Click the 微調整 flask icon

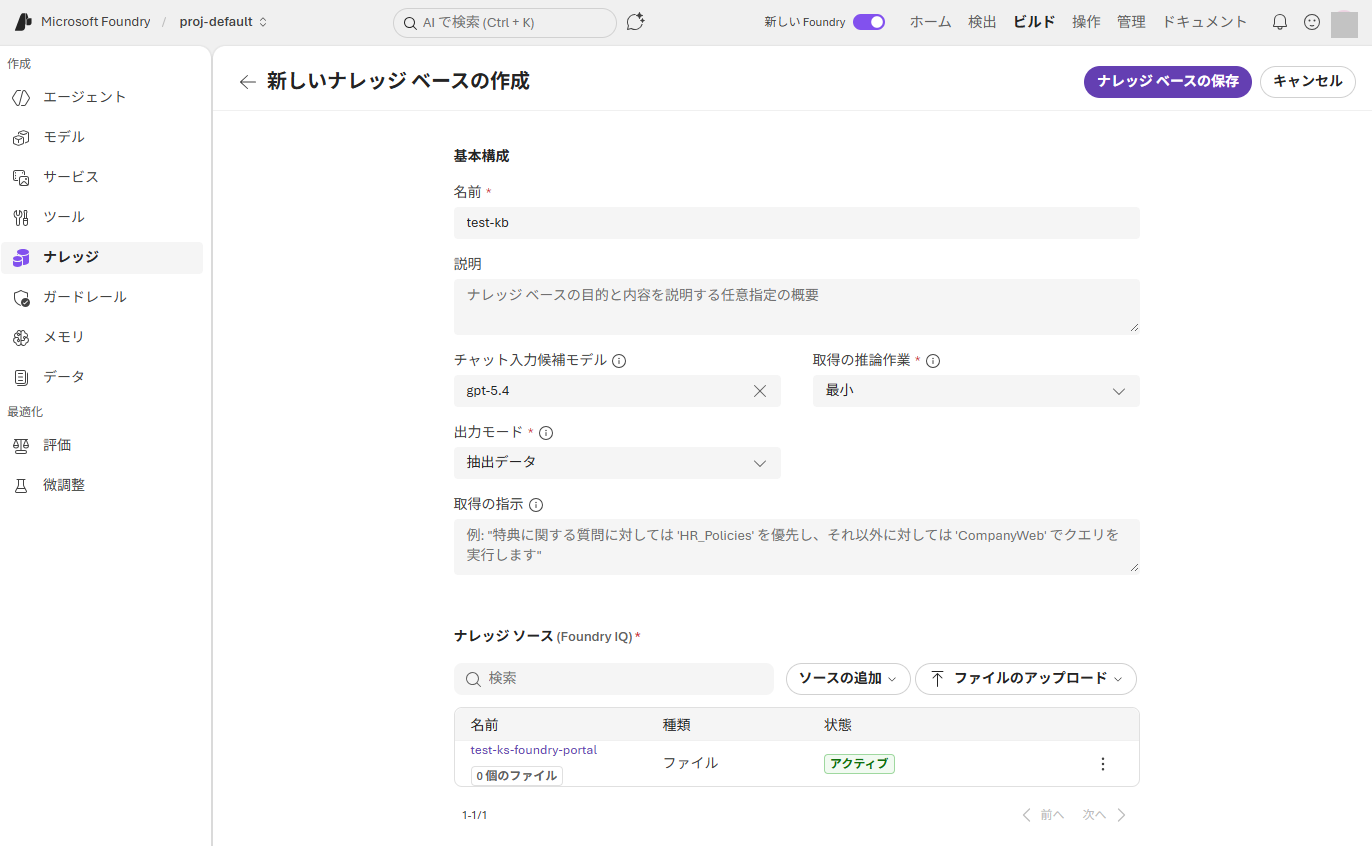click(x=21, y=485)
